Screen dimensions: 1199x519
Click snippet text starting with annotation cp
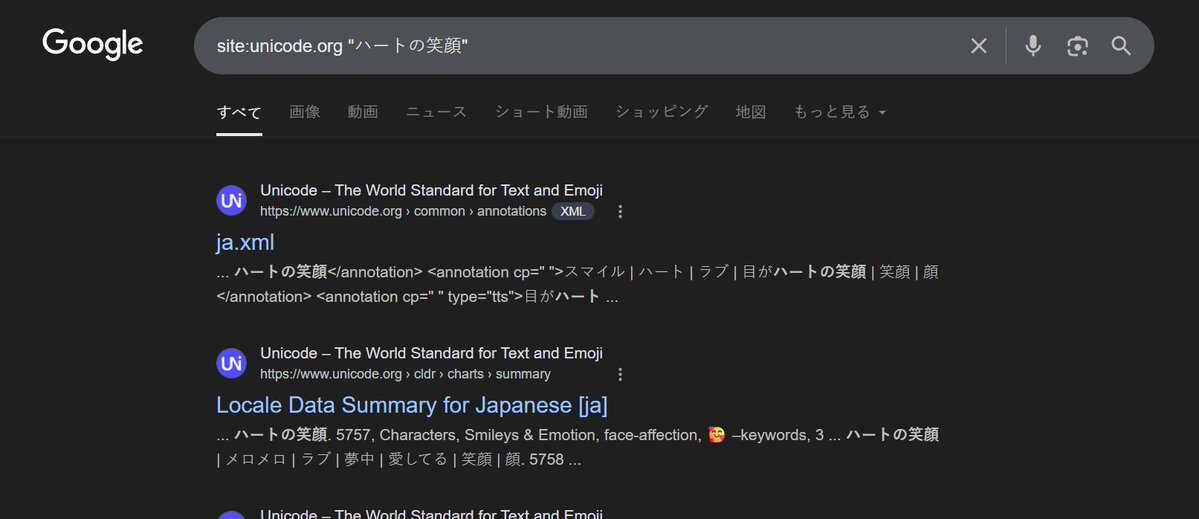[577, 284]
